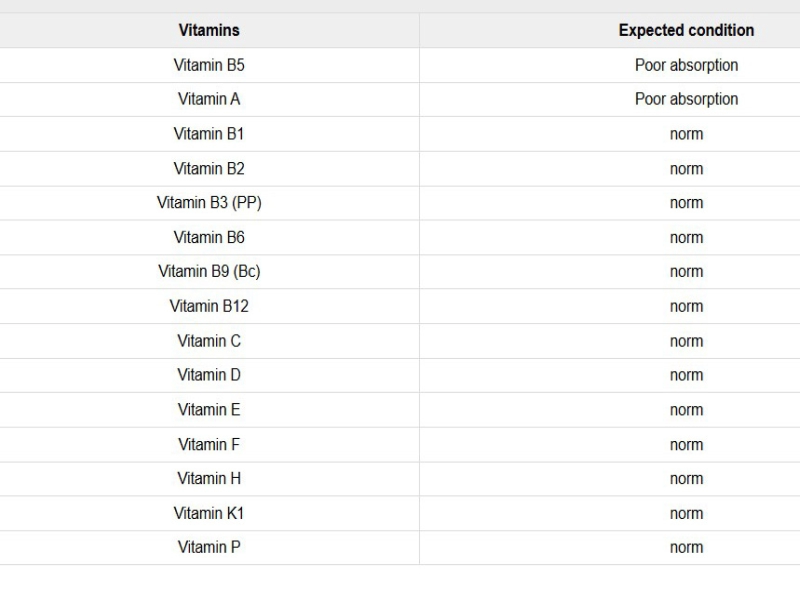
Task: Click the Vitamin B1 row label
Action: 209,134
